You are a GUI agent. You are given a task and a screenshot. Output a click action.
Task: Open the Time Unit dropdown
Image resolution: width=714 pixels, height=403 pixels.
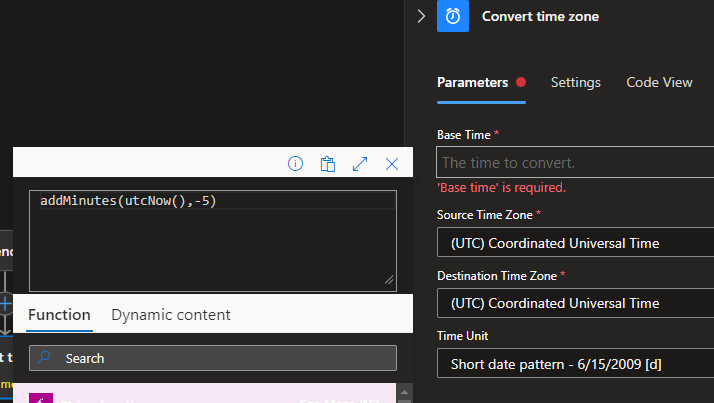575,363
